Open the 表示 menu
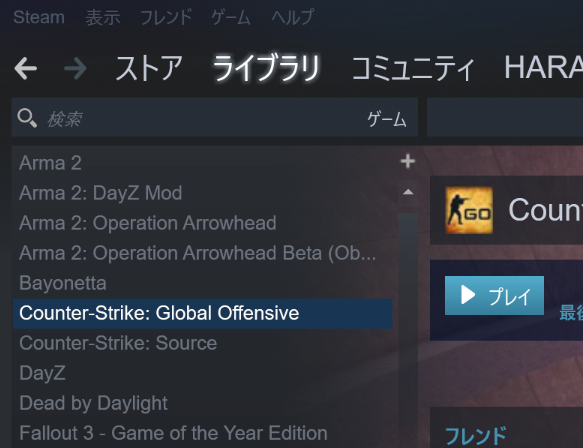The width and height of the screenshot is (583, 448). tap(103, 17)
